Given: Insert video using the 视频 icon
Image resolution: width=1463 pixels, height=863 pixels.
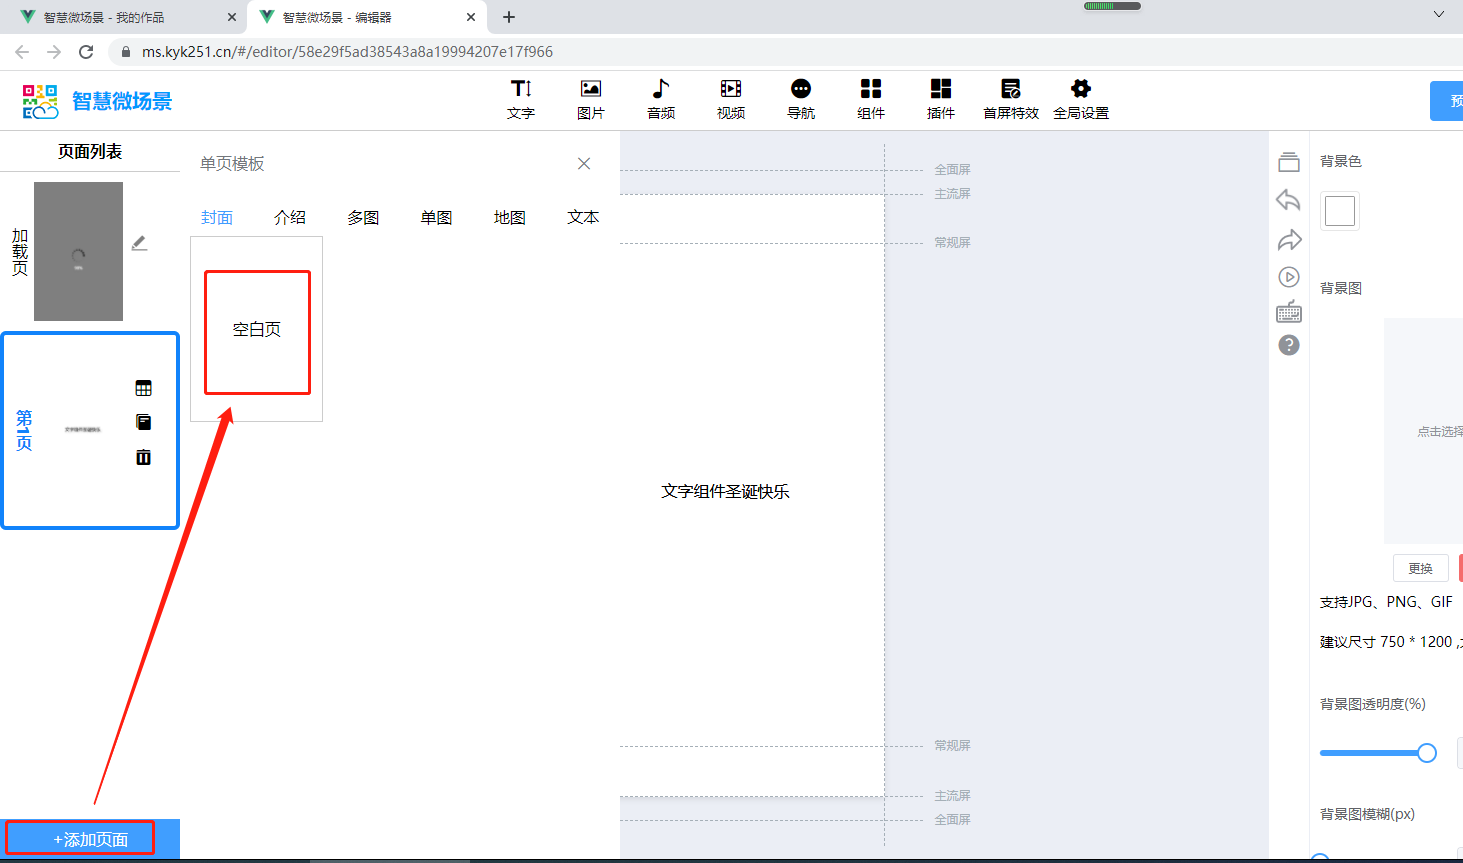Looking at the screenshot, I should 731,99.
